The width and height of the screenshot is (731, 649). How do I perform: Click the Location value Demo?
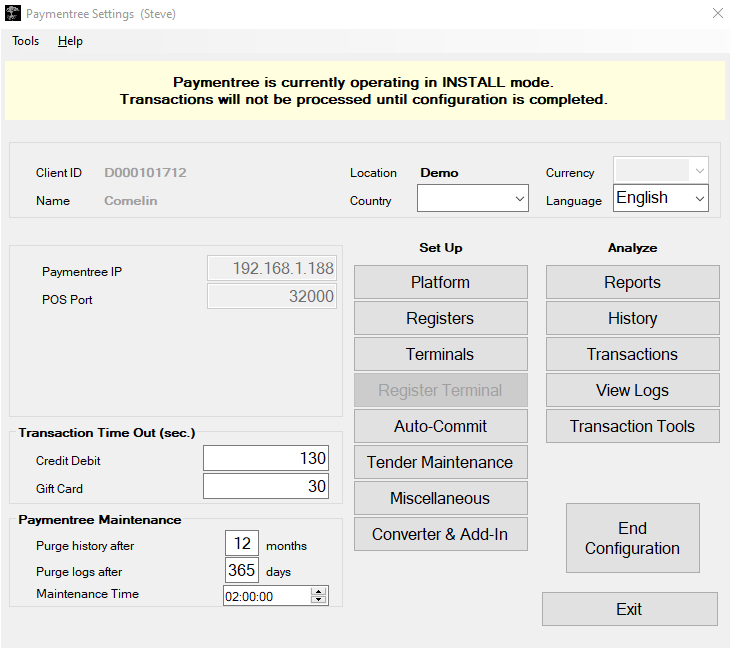439,173
